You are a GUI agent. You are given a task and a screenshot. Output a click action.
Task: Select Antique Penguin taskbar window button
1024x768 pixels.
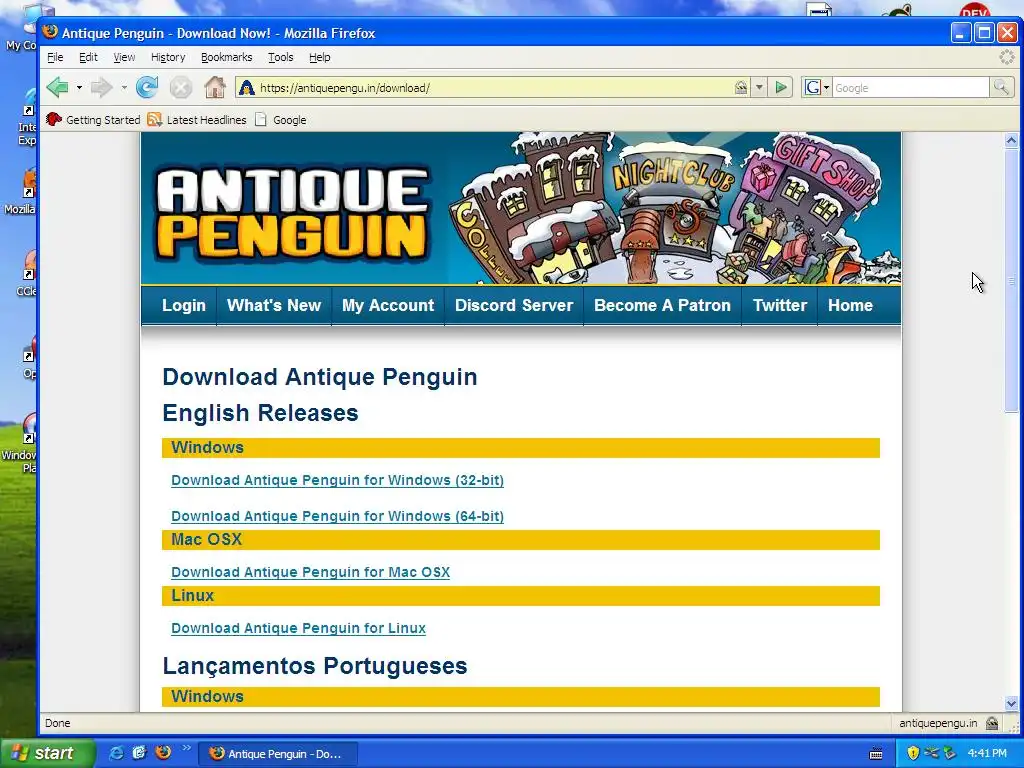point(278,754)
